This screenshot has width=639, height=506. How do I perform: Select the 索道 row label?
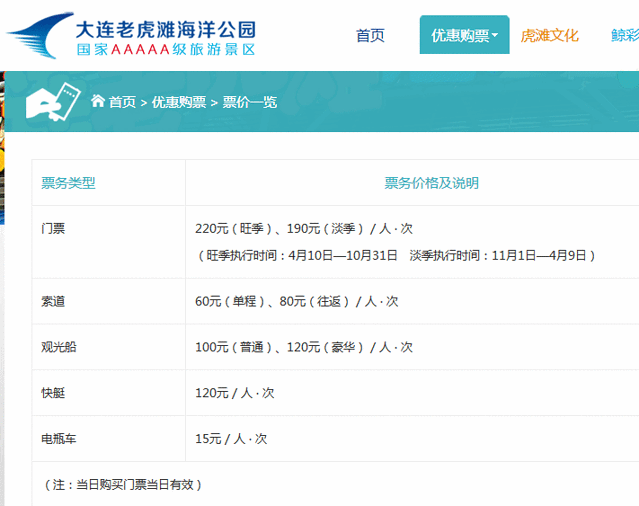53,301
